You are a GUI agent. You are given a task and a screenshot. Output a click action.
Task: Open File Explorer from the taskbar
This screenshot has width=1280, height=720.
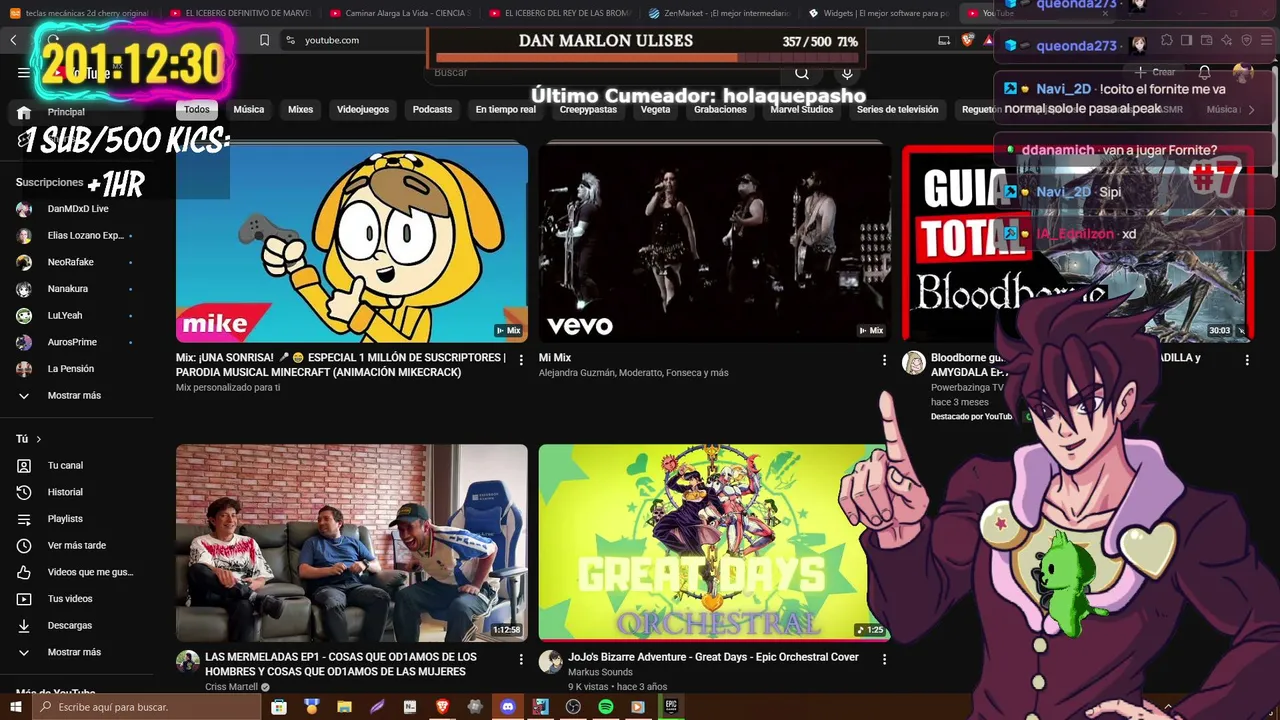pos(344,707)
